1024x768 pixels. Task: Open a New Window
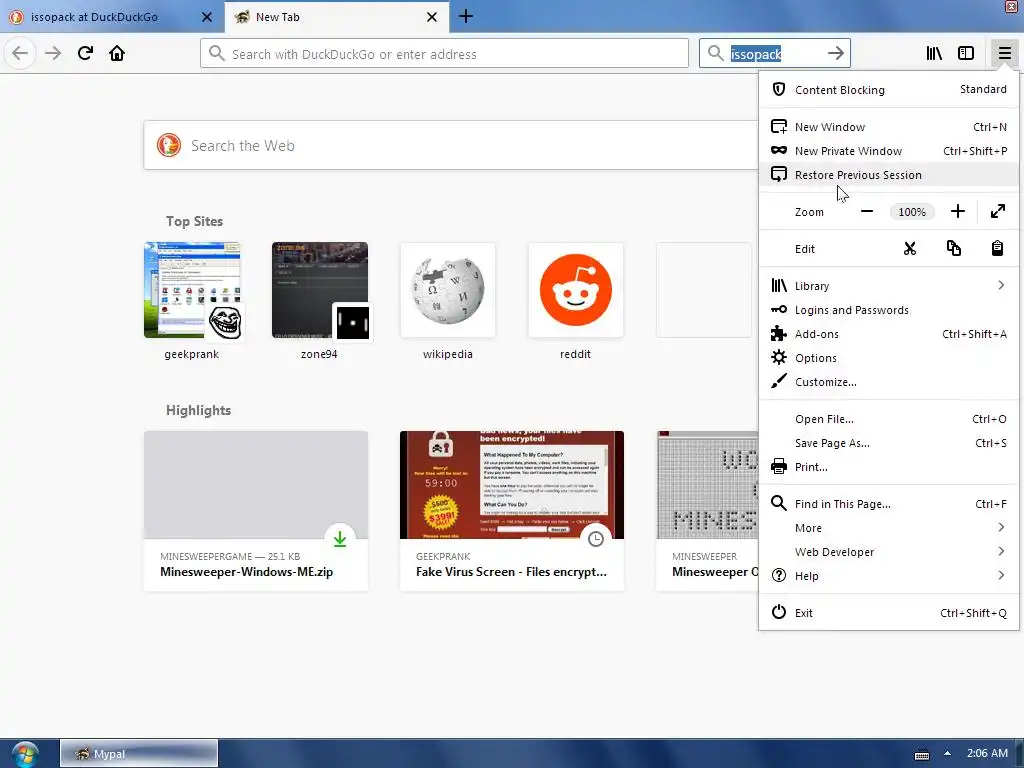pos(888,127)
